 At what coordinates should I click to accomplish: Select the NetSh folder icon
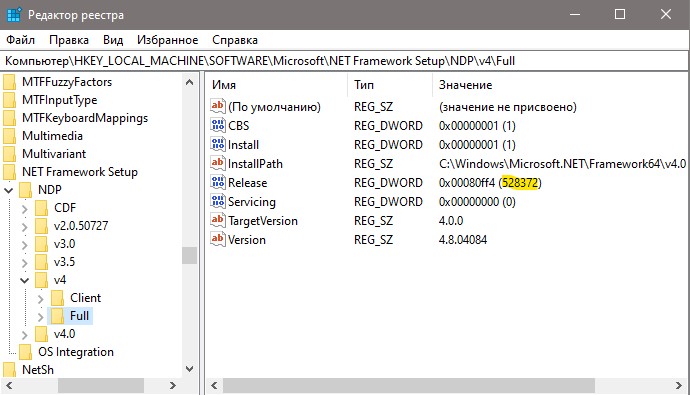[x=9, y=371]
